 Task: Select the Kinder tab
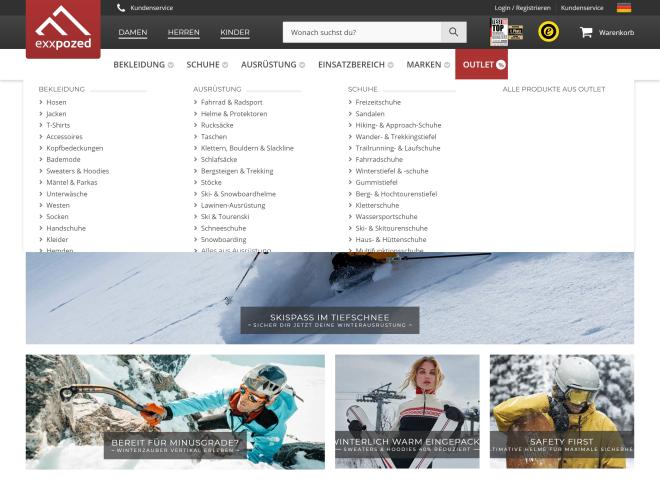[235, 32]
